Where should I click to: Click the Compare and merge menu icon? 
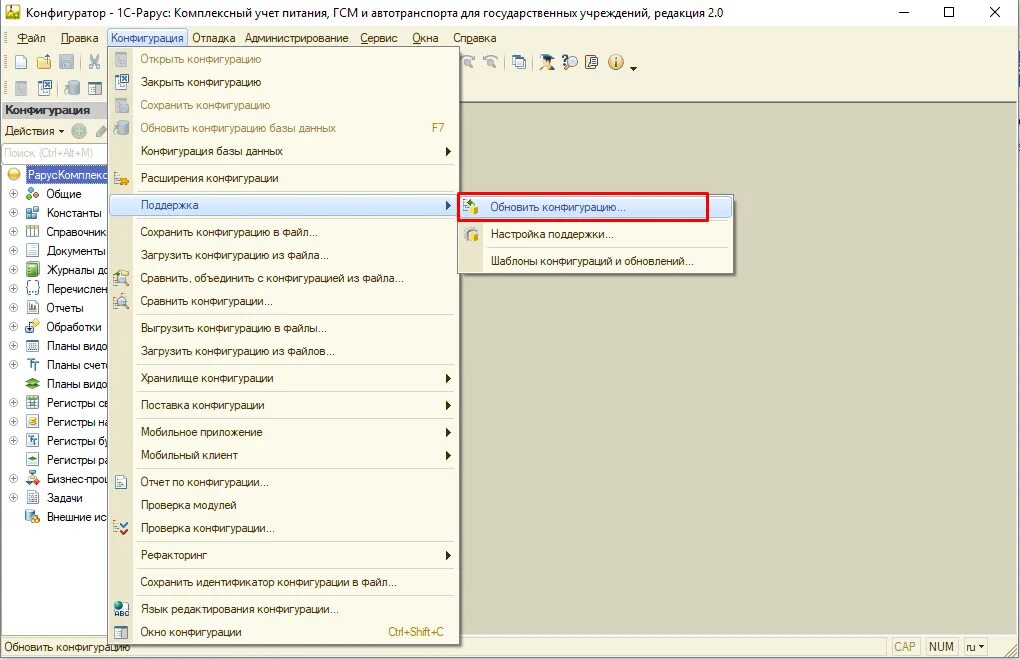[x=121, y=278]
